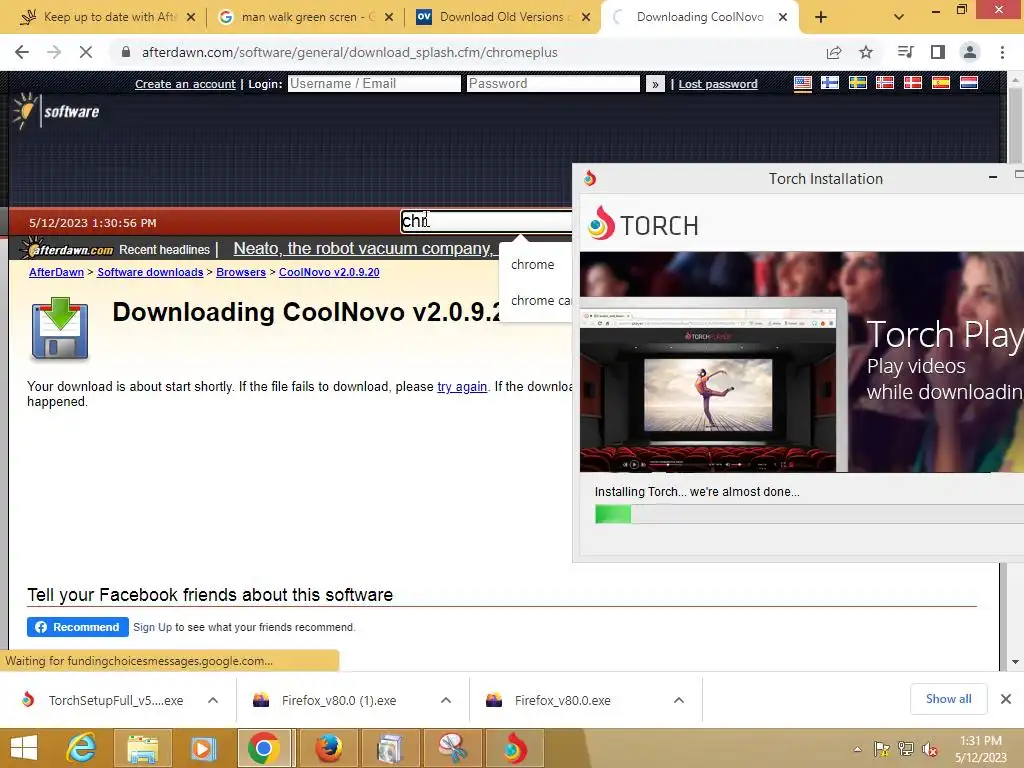
Task: Click the muted volume tray icon
Action: point(930,749)
